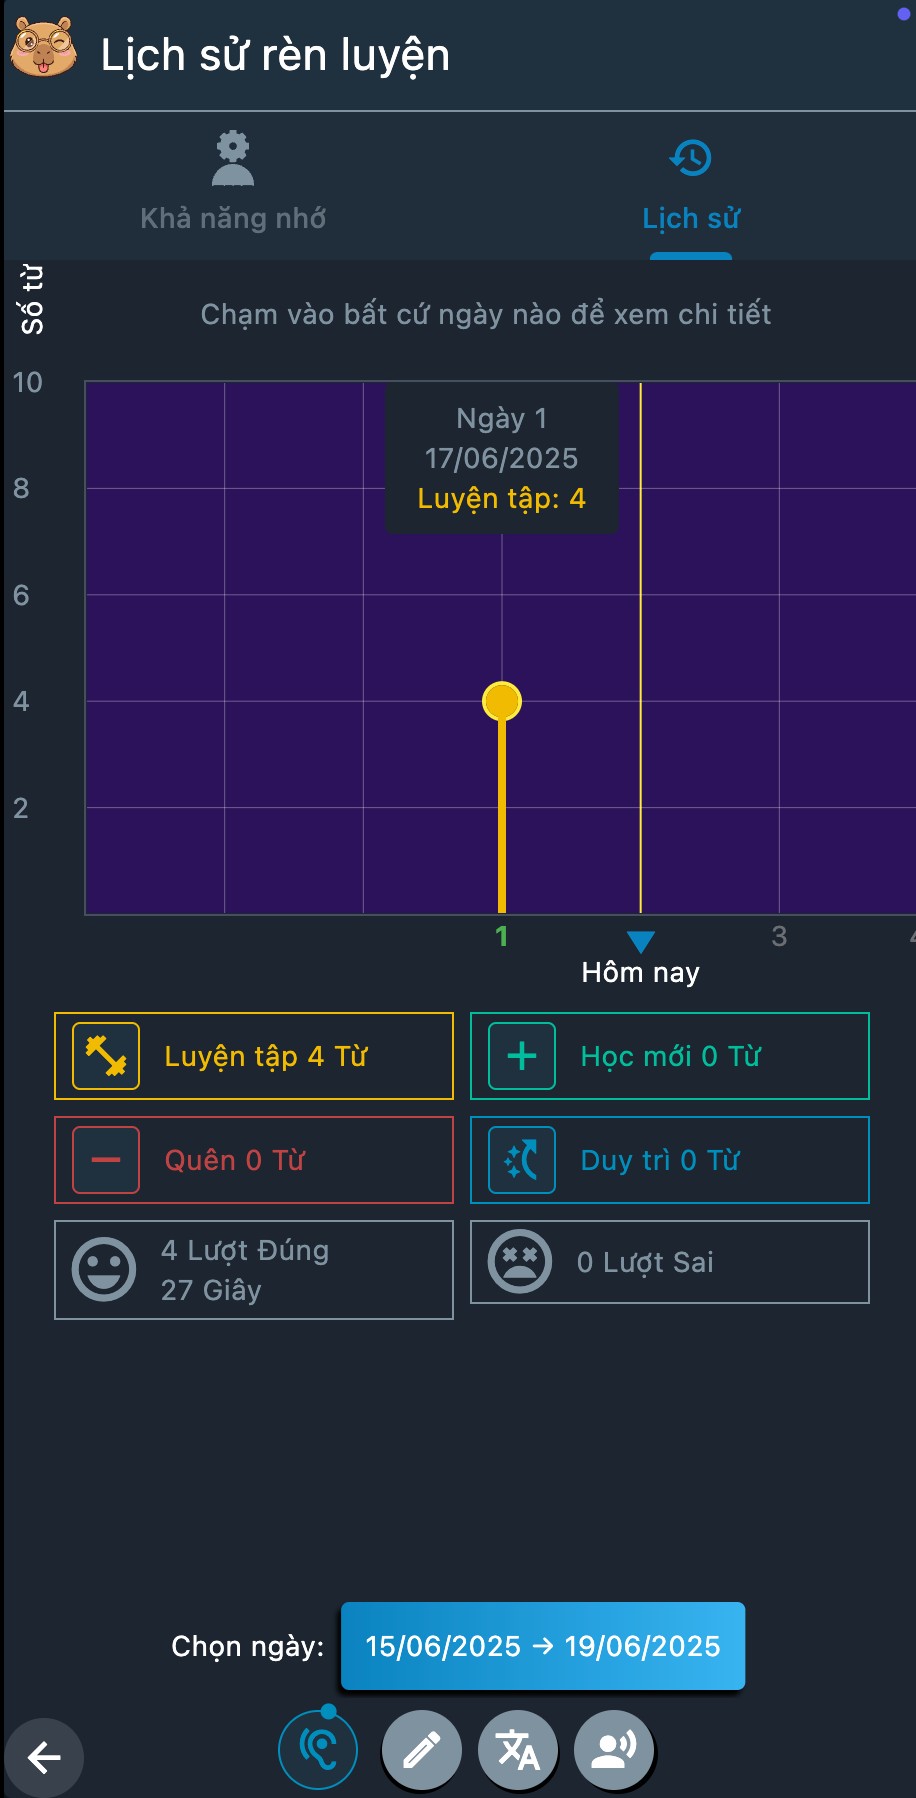Open the Học mới 0 Từ card
This screenshot has width=916, height=1798.
(671, 1056)
